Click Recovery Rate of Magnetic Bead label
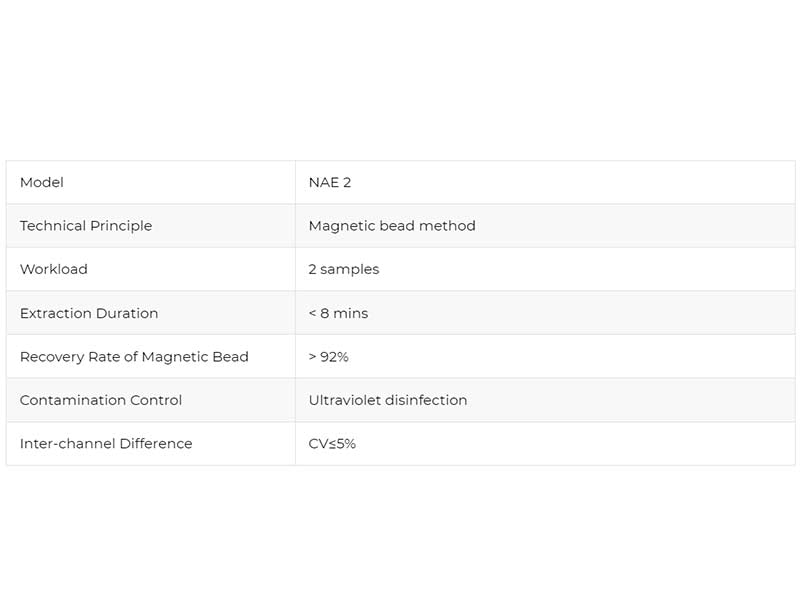Image resolution: width=800 pixels, height=600 pixels. (134, 357)
